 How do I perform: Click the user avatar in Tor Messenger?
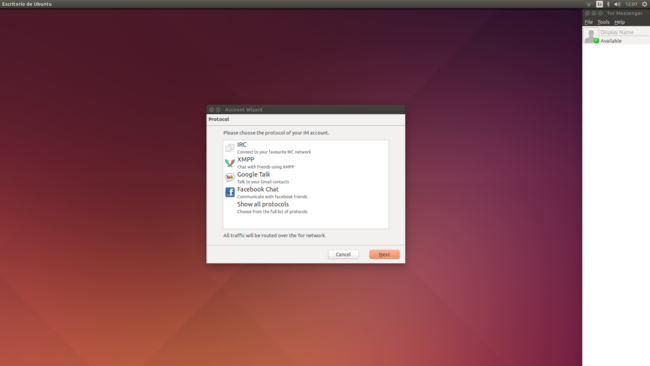tap(590, 35)
